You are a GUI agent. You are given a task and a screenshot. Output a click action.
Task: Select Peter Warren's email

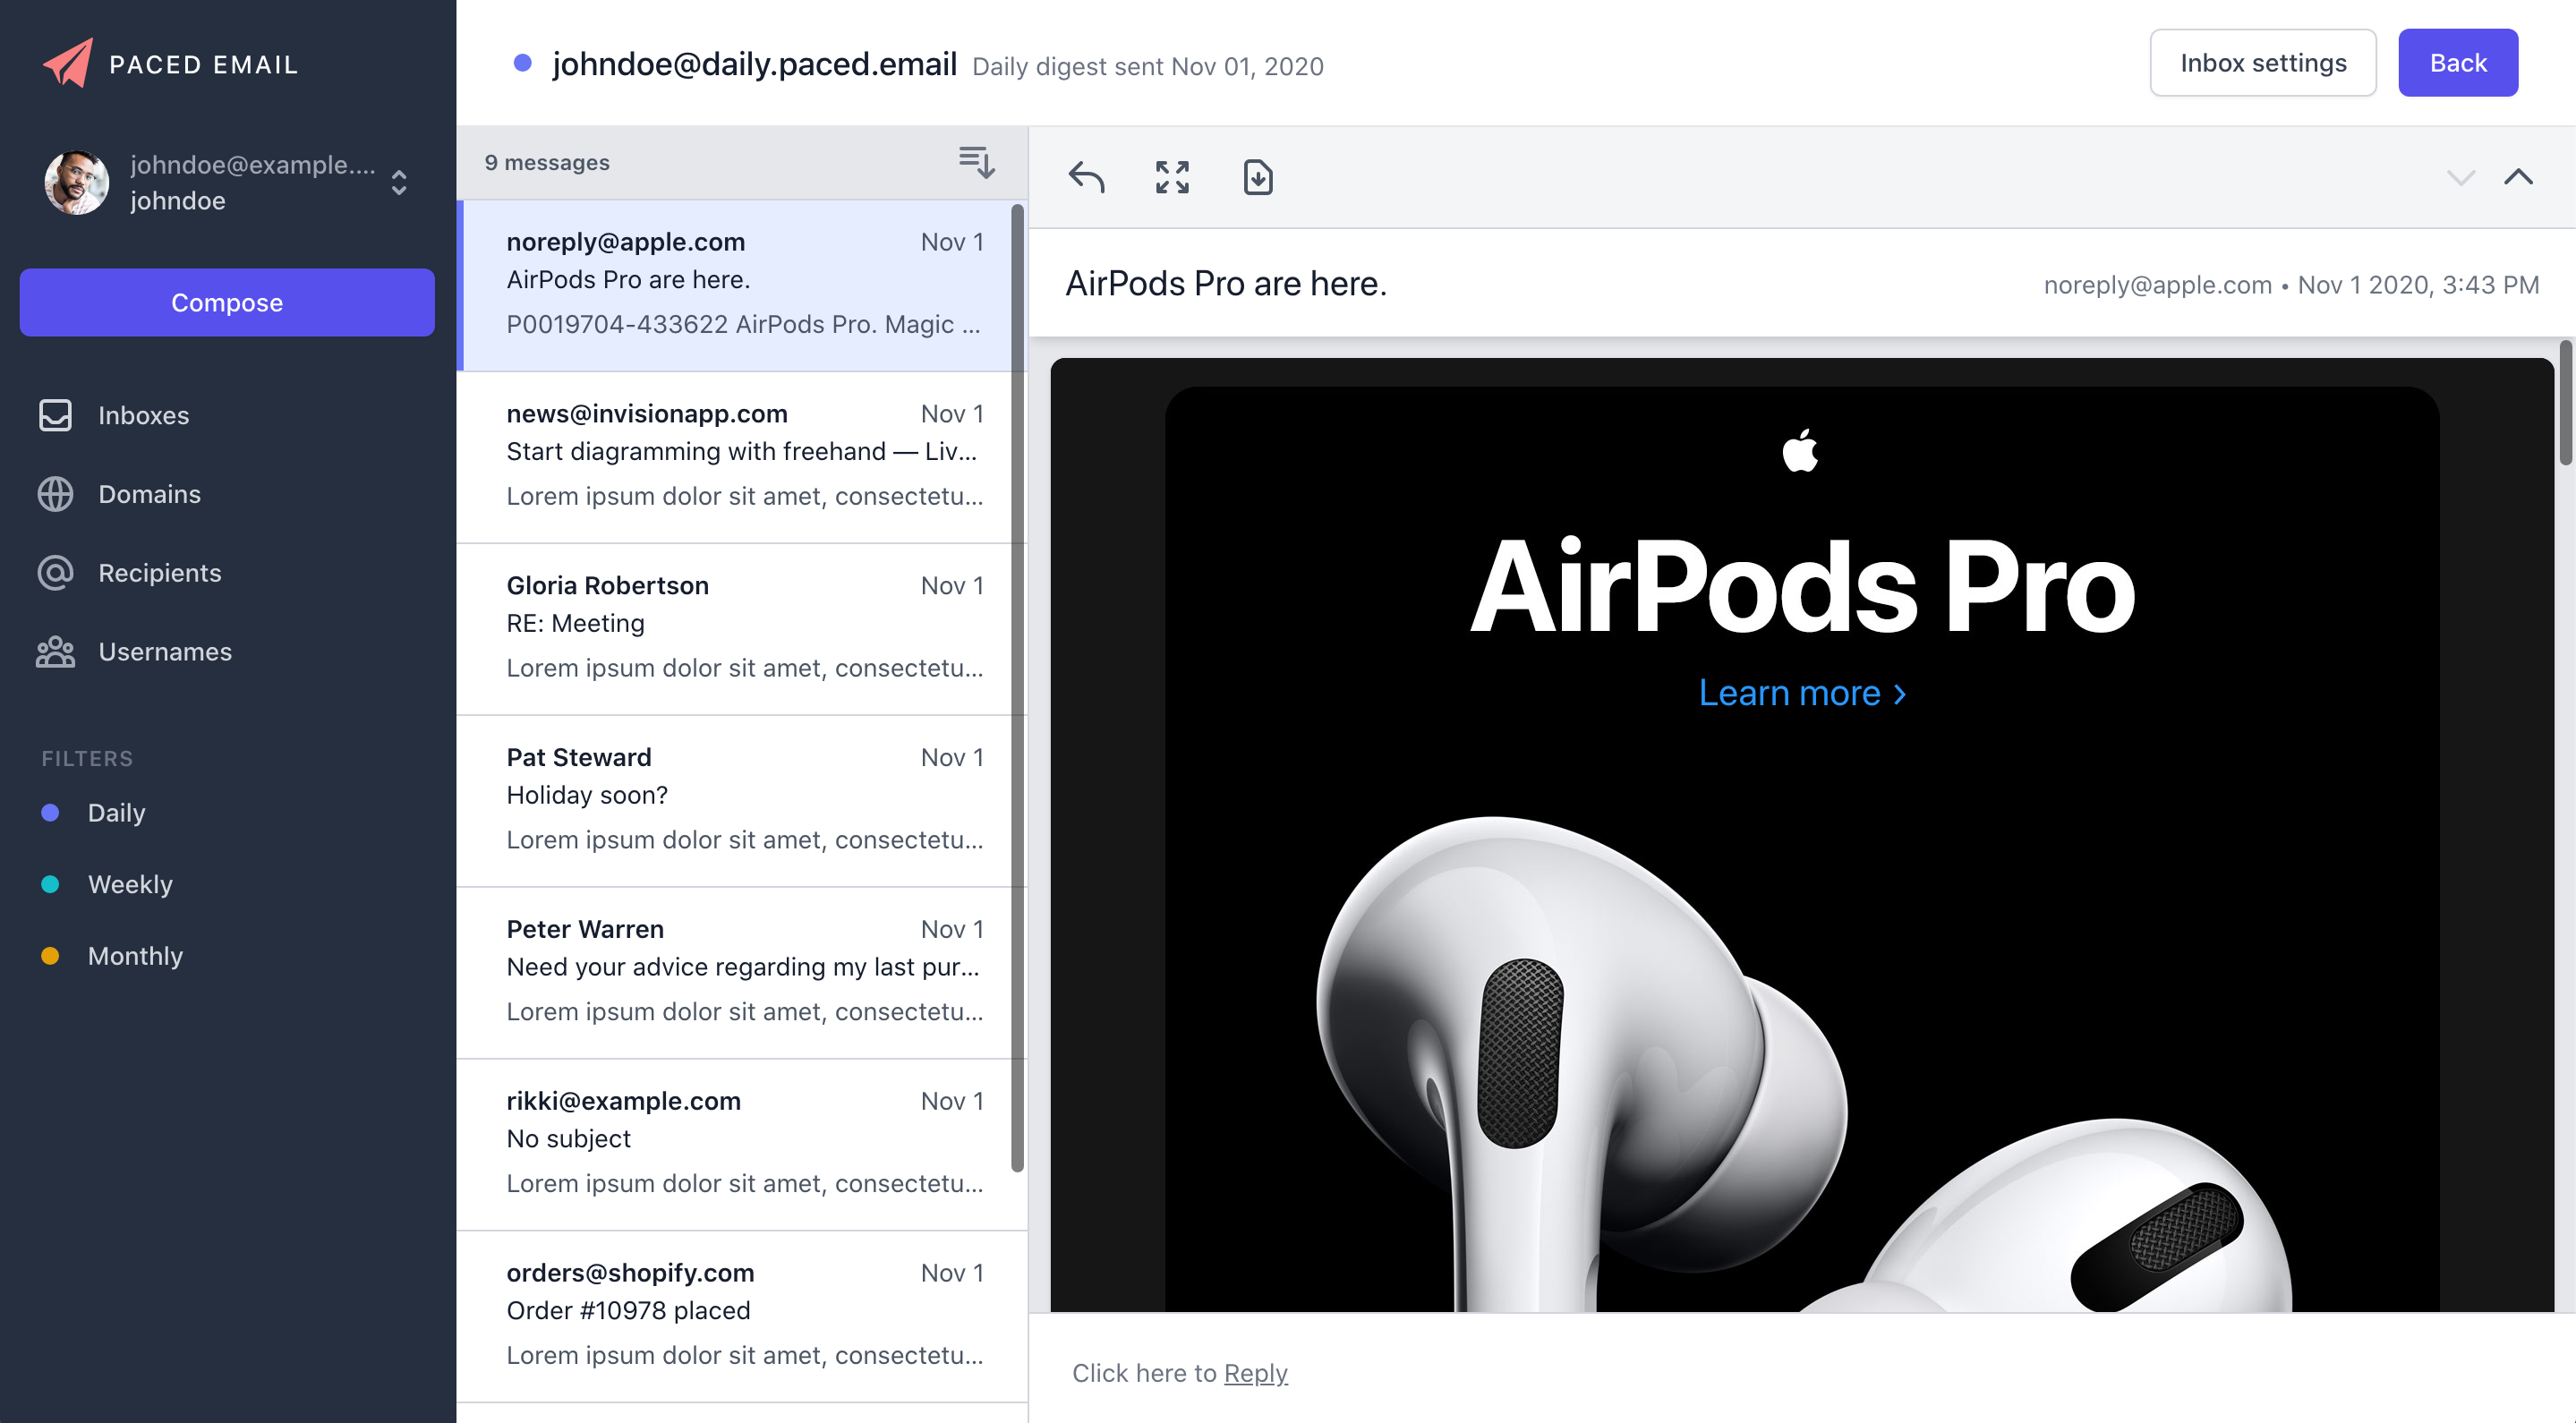(740, 970)
